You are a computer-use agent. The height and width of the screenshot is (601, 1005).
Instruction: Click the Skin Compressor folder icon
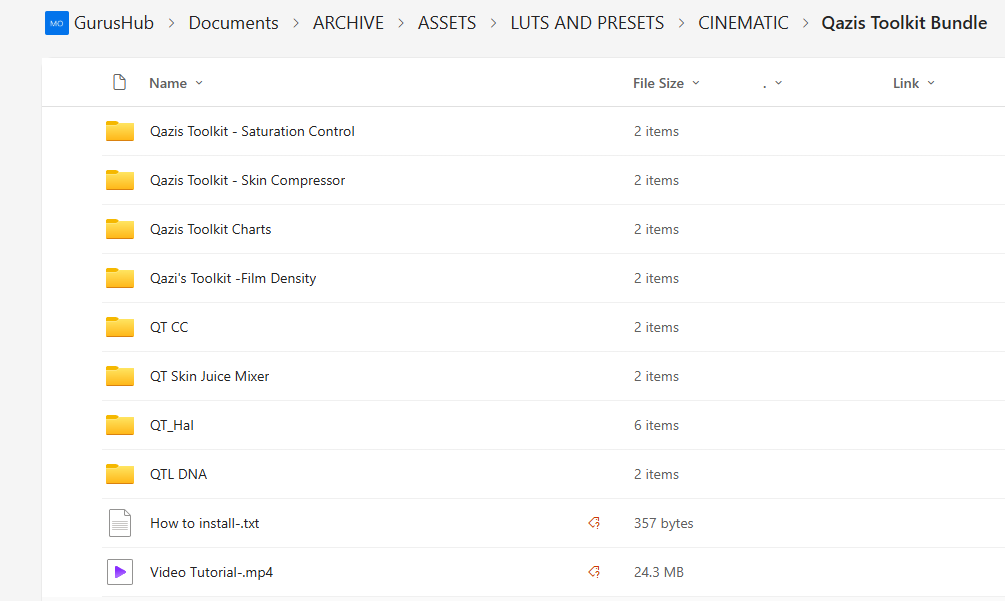click(x=120, y=180)
